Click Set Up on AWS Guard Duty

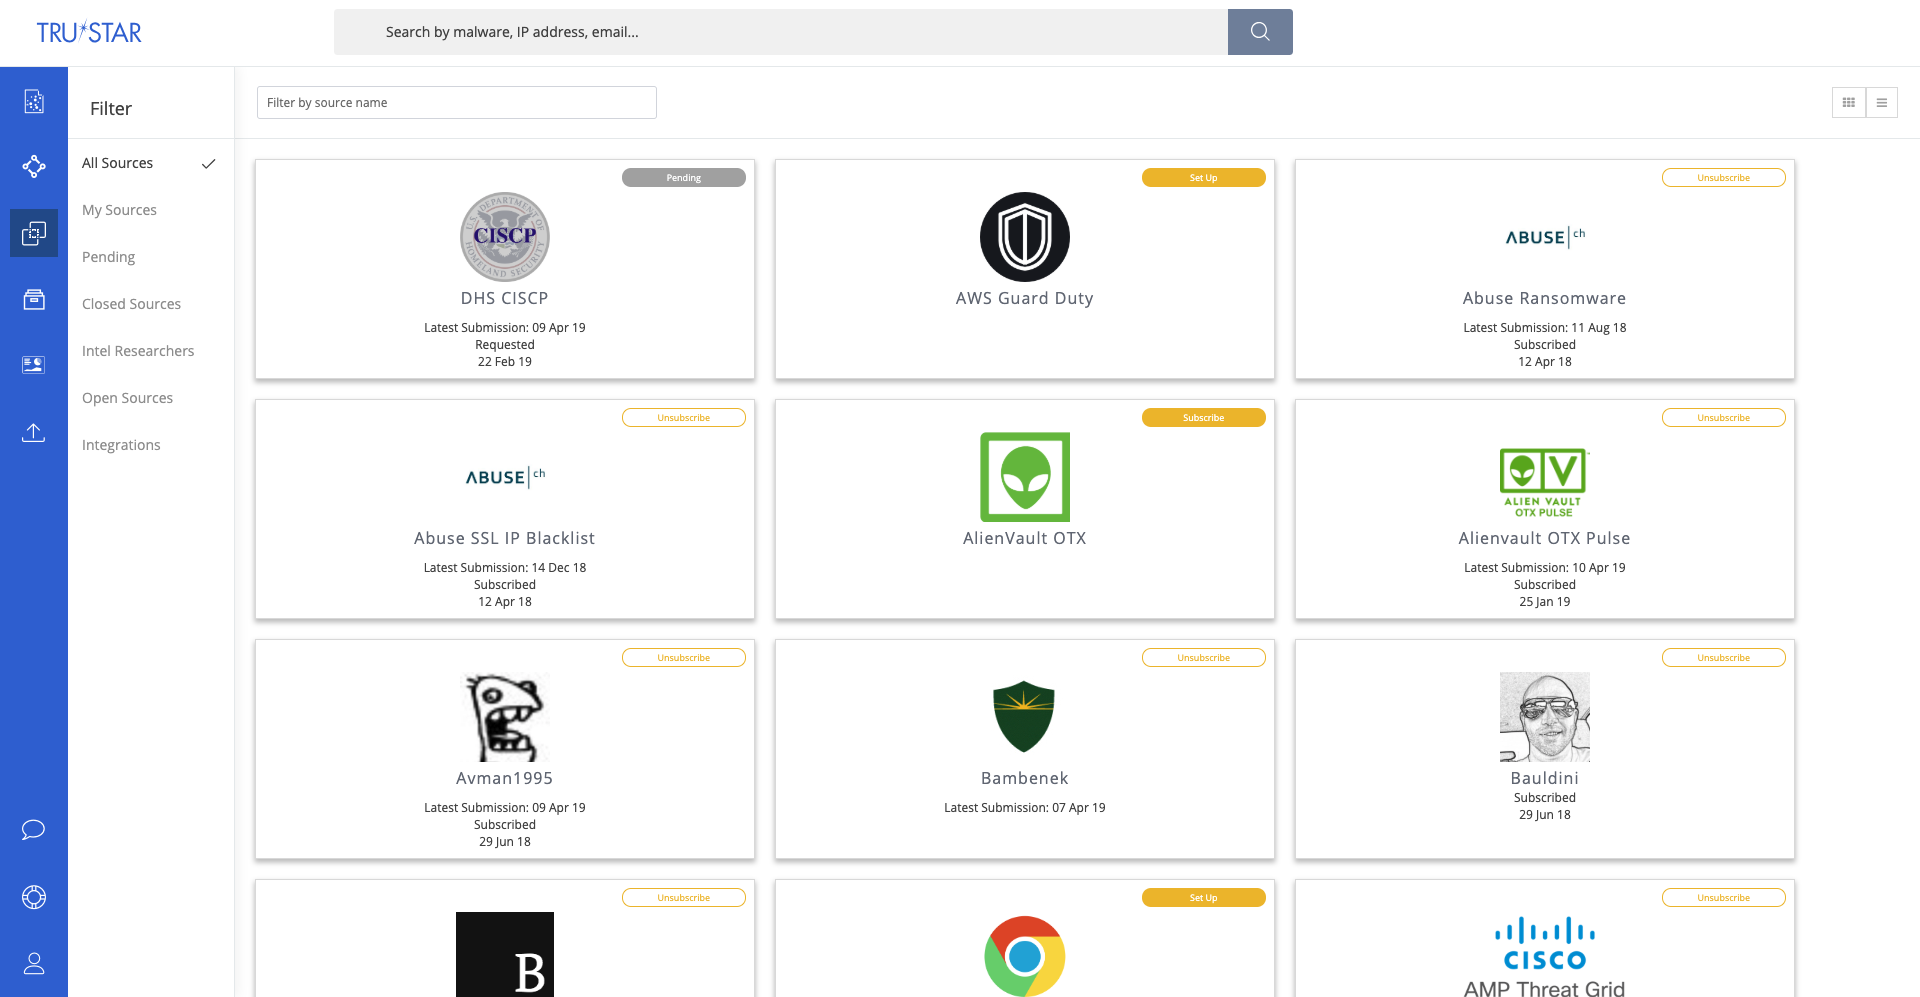1204,177
